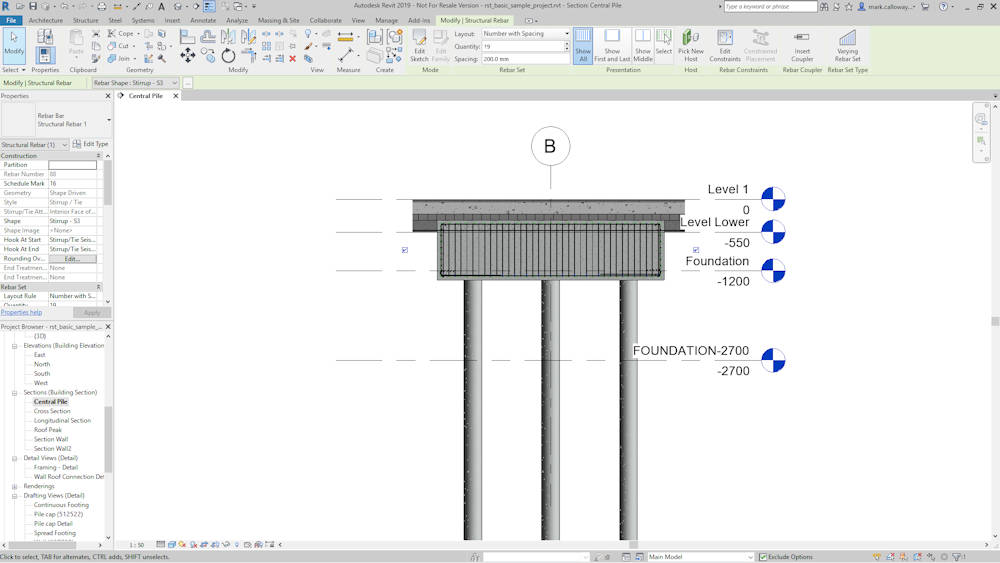
Task: Open the Rebar Shape Stirrup - S3 dropdown
Action: pyautogui.click(x=136, y=83)
